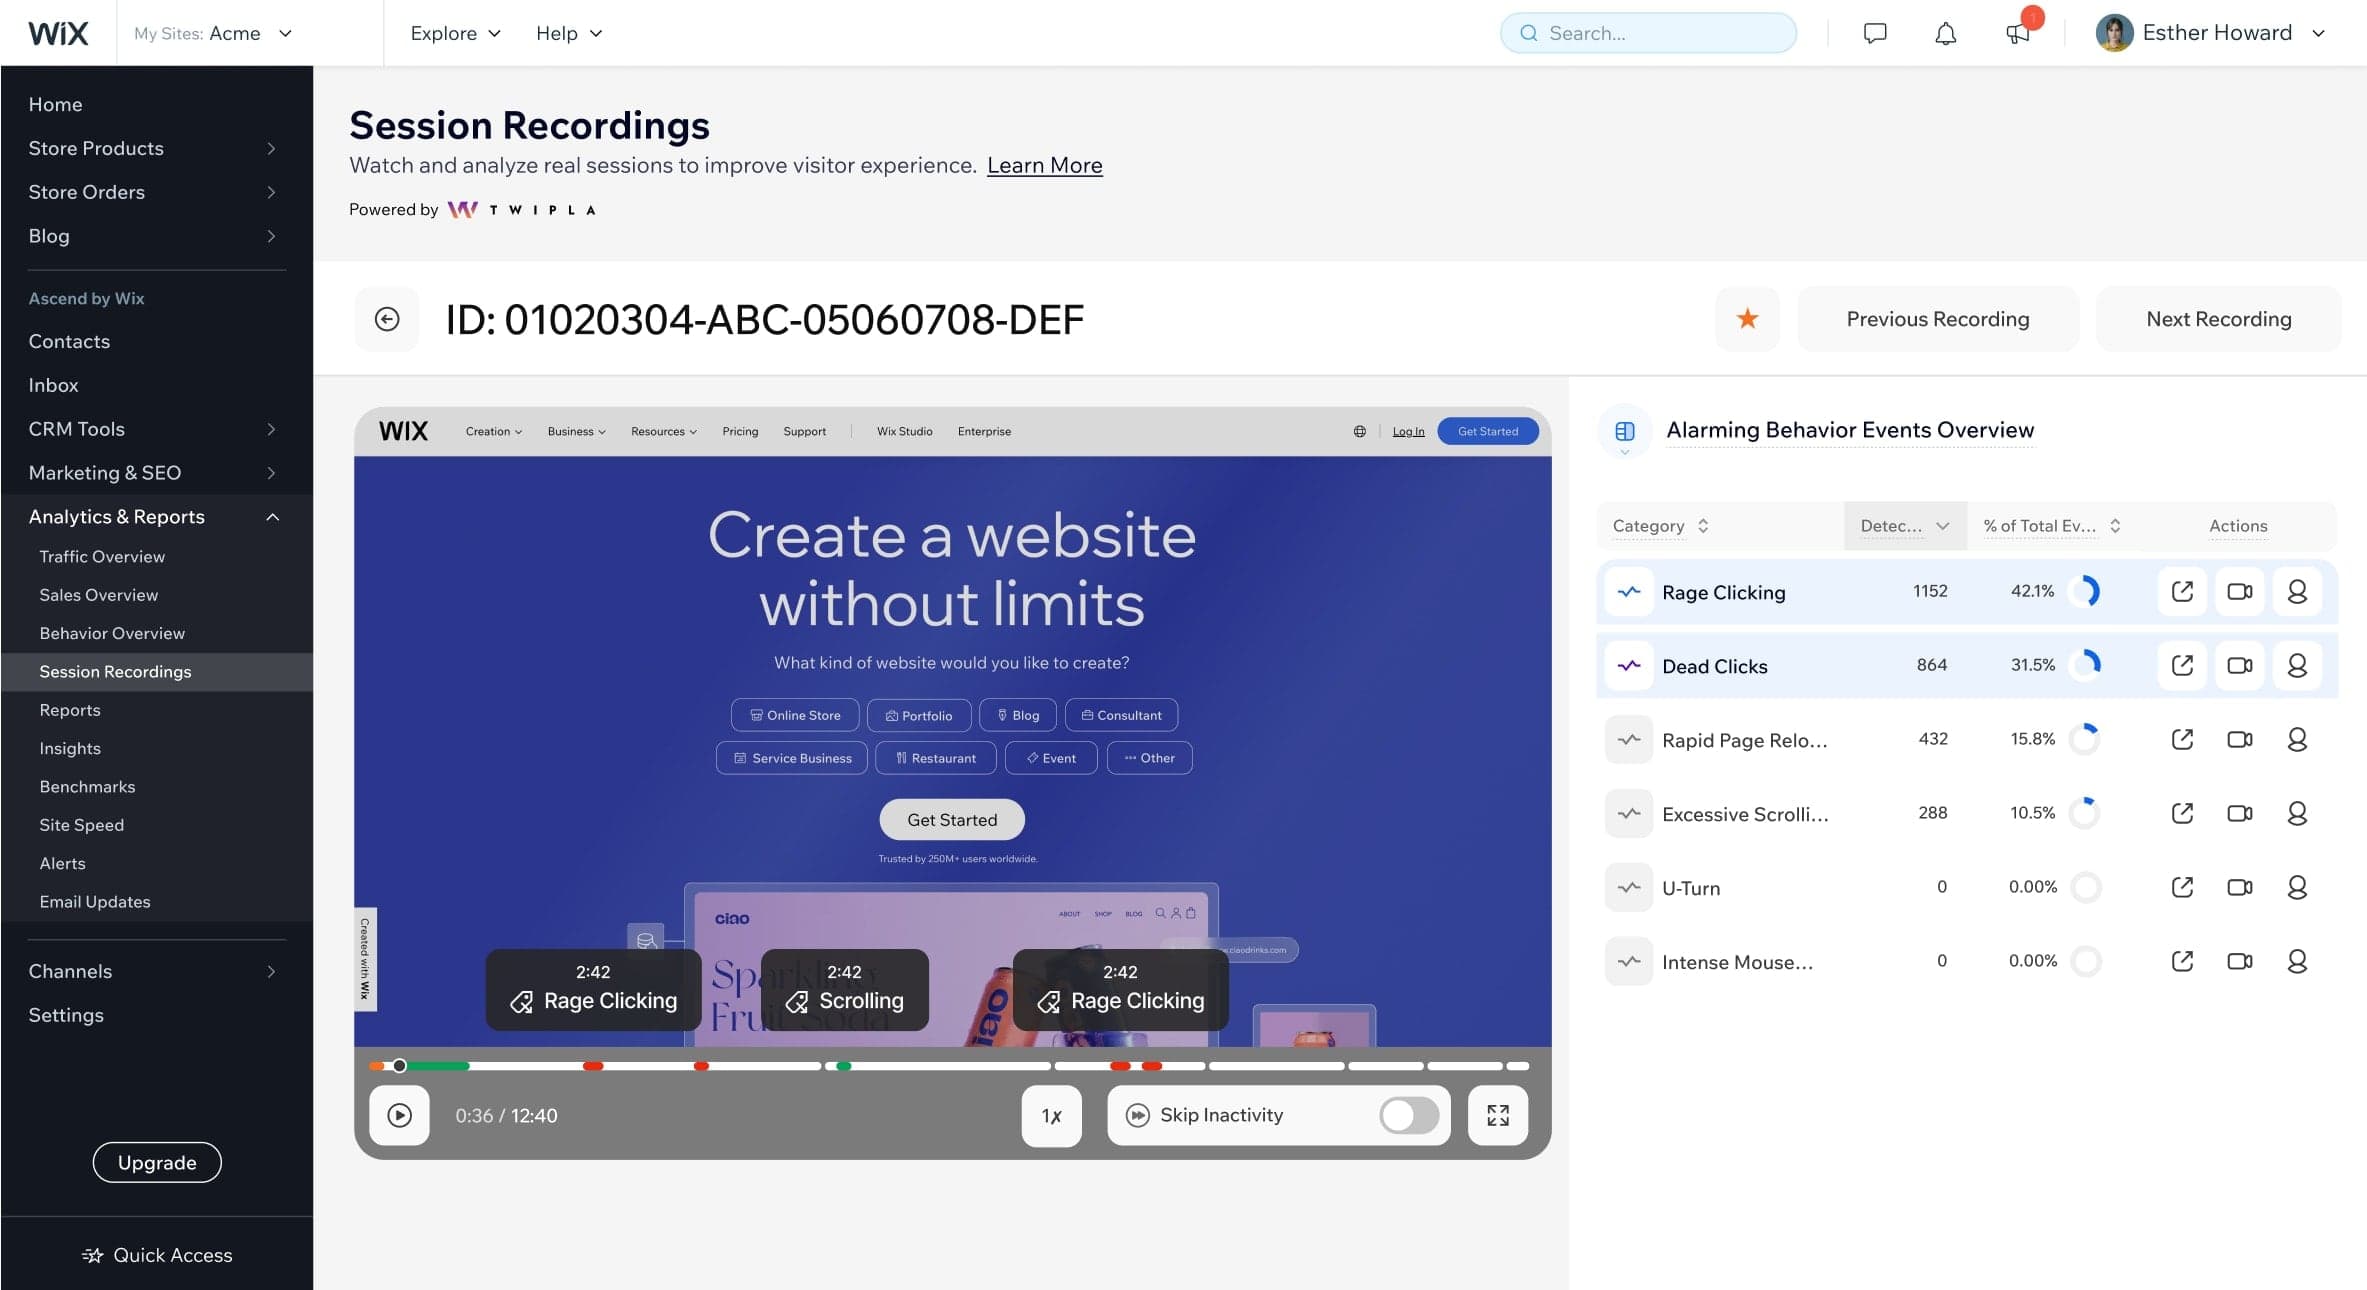Open external link icon for Dead Clicks
The image size is (2367, 1290).
tap(2182, 666)
